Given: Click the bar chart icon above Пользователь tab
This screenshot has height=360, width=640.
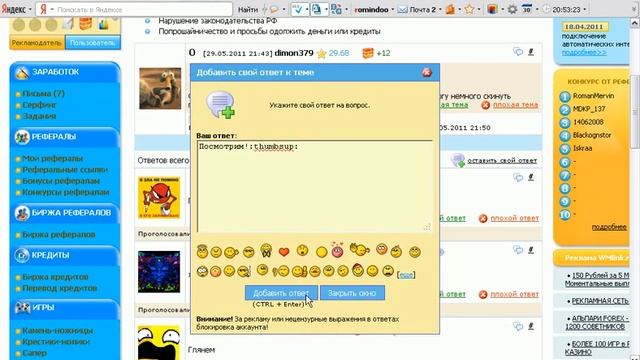Looking at the screenshot, I should pyautogui.click(x=104, y=24).
